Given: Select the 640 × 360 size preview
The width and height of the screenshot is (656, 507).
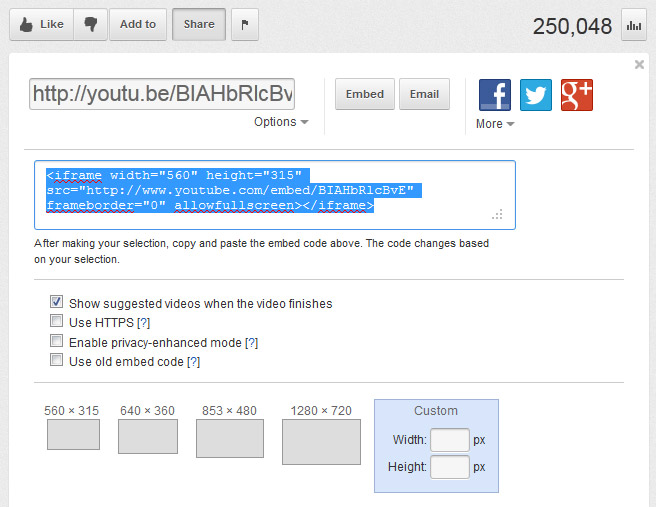Looking at the screenshot, I should click(148, 436).
